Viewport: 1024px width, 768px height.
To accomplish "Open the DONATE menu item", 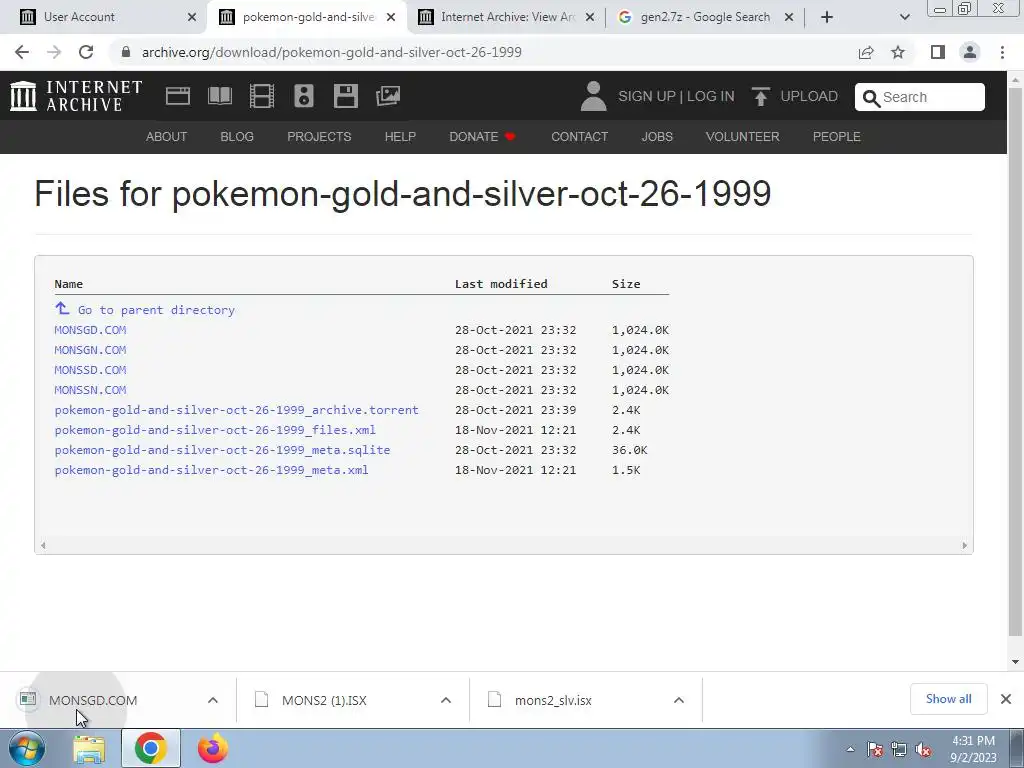I will [482, 136].
